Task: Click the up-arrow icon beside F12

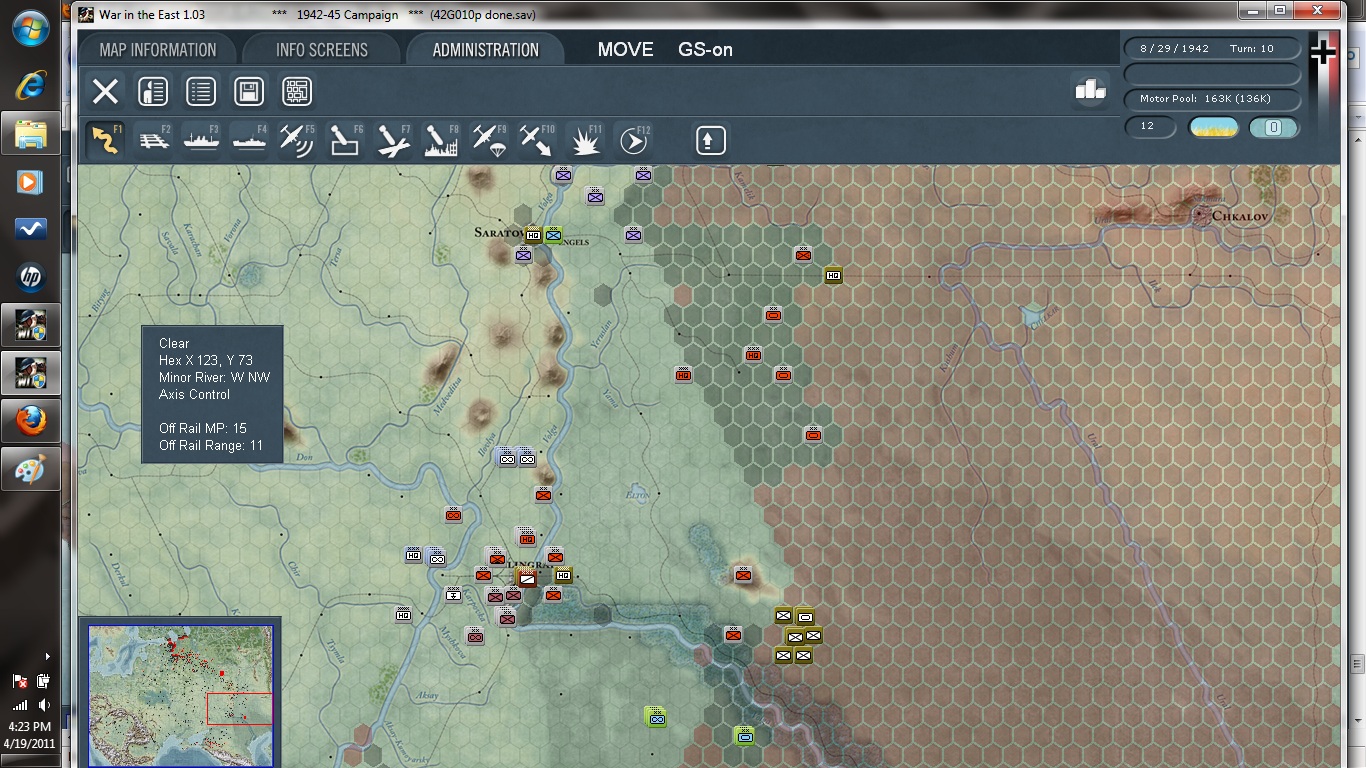Action: 710,140
